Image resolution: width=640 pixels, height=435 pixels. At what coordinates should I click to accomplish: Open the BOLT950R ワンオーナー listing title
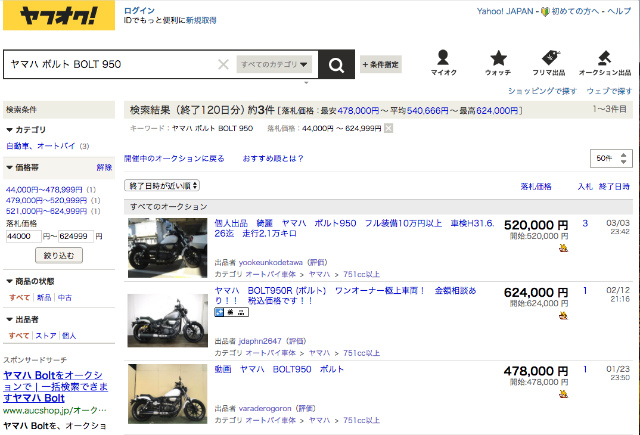[x=345, y=295]
